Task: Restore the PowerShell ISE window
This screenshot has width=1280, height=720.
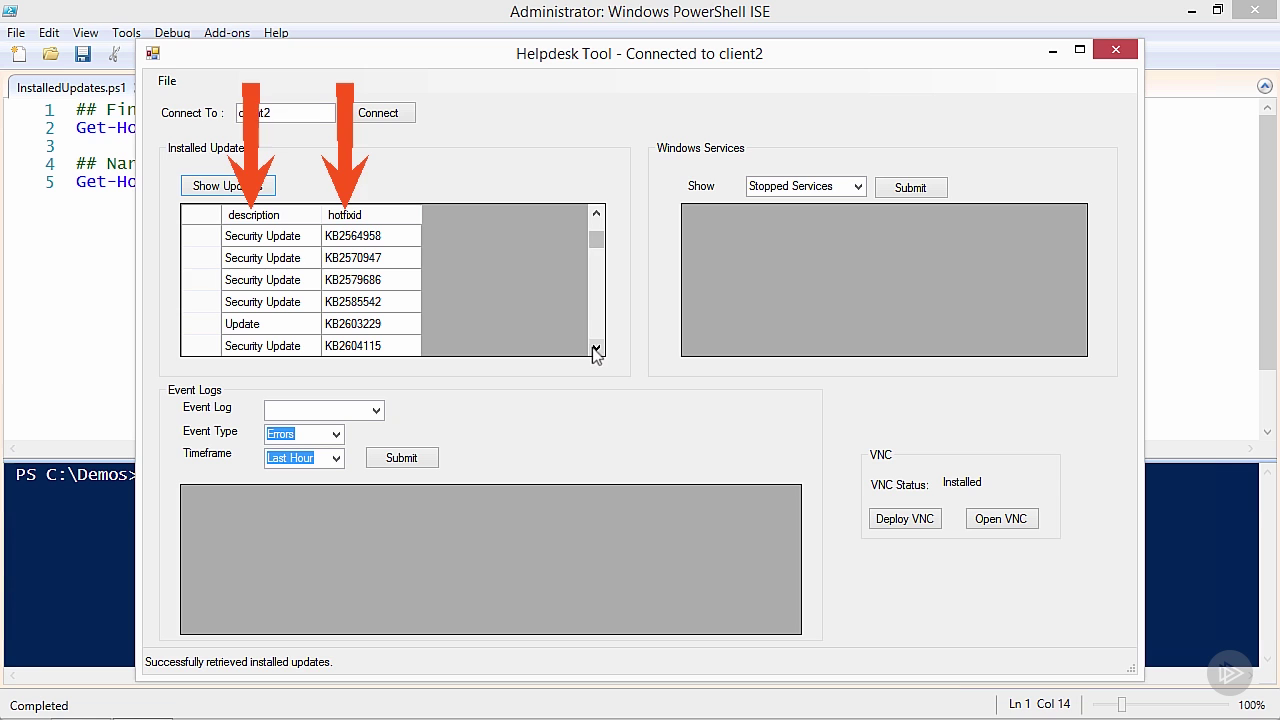Action: tap(1218, 10)
